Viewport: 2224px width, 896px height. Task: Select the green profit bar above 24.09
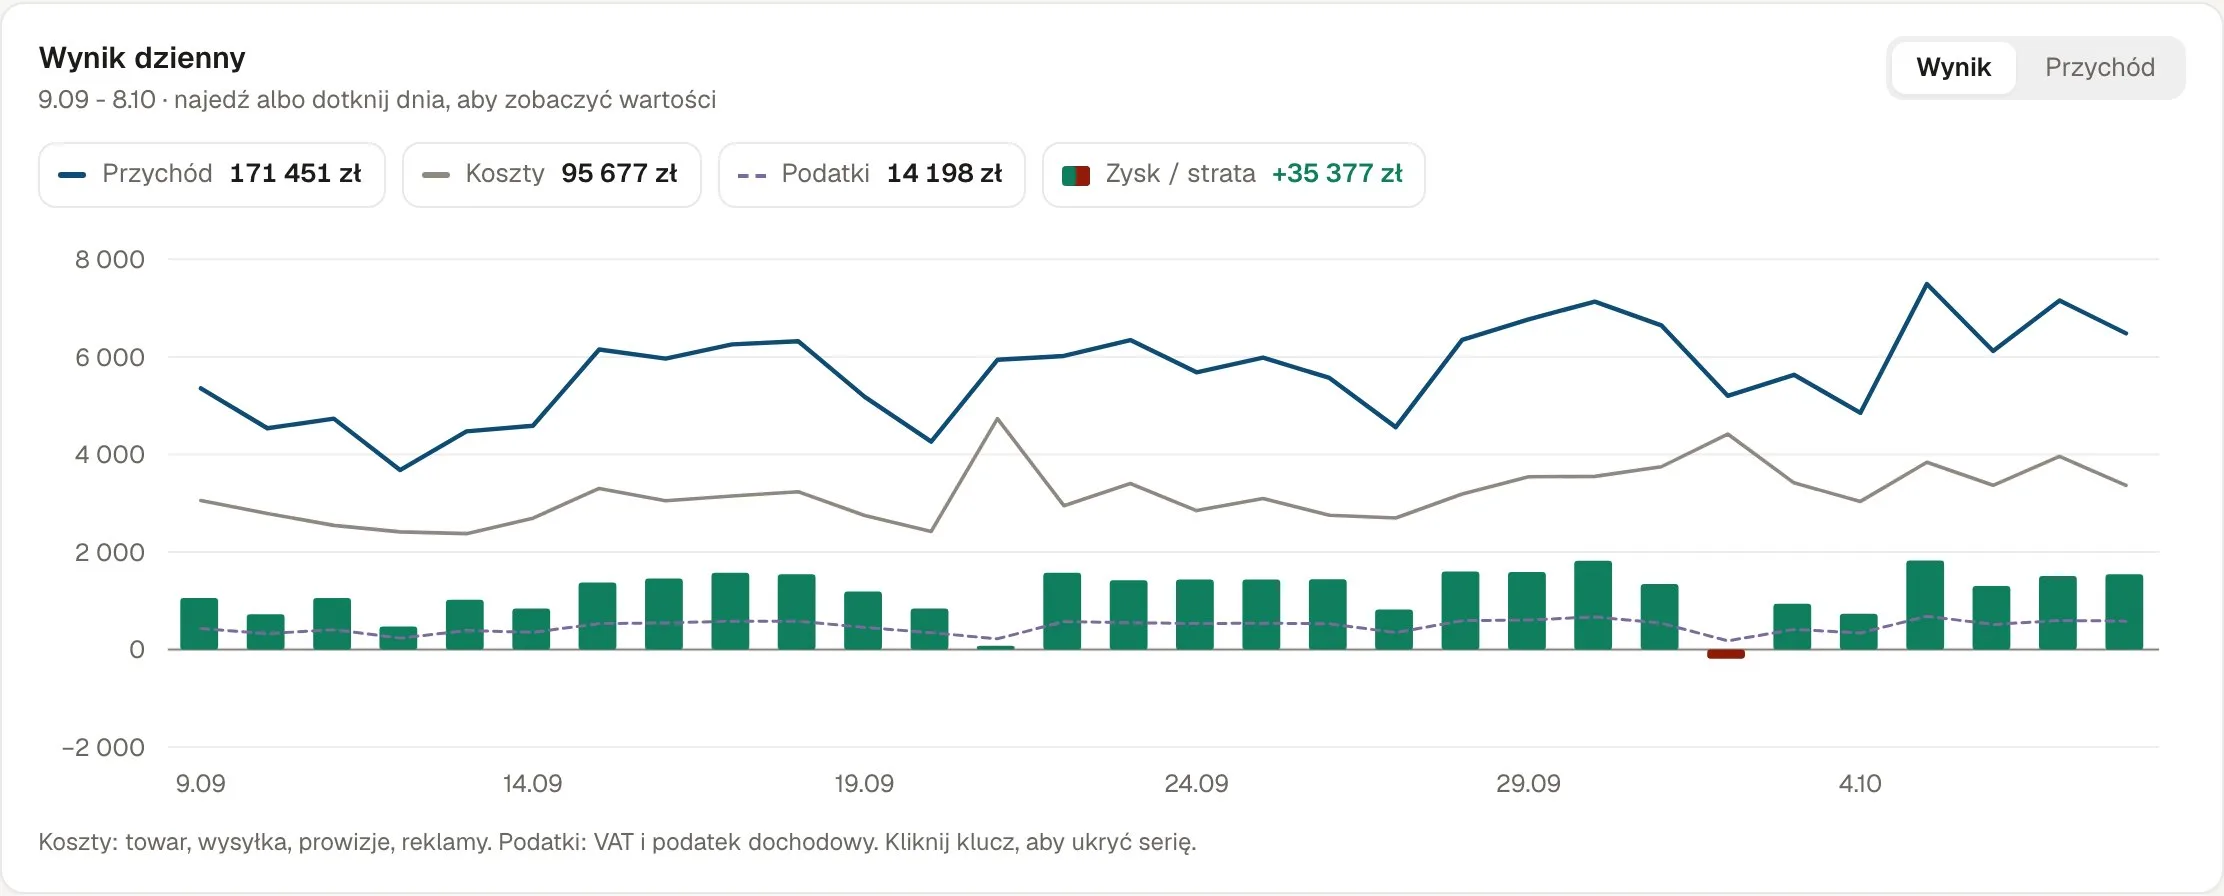point(1195,614)
